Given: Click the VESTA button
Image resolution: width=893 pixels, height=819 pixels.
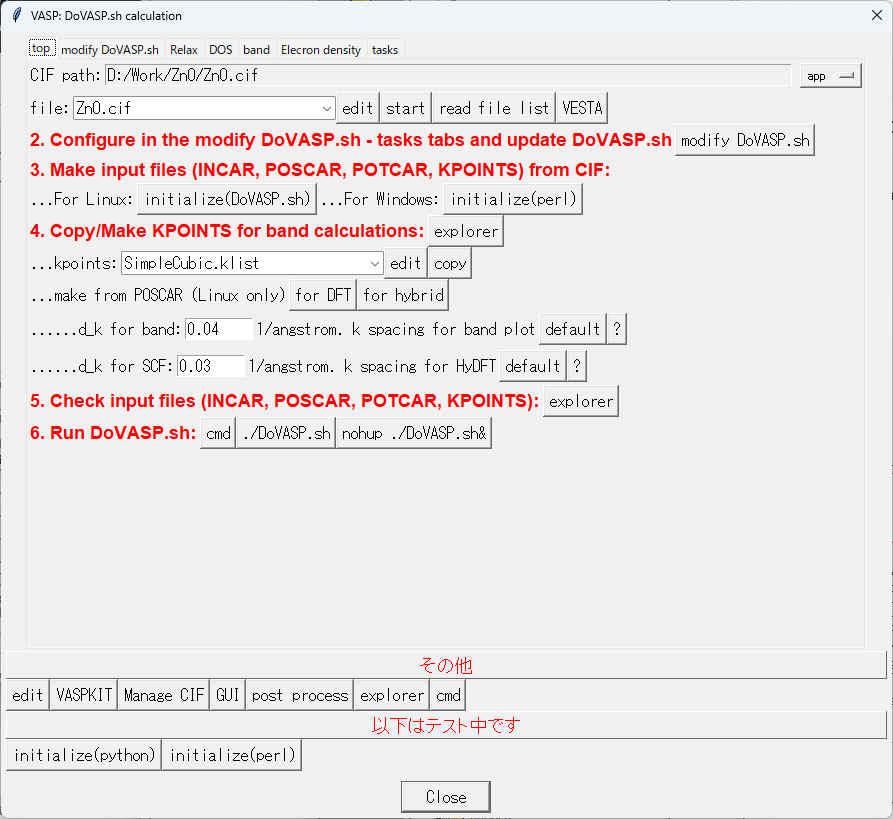Looking at the screenshot, I should tap(582, 108).
